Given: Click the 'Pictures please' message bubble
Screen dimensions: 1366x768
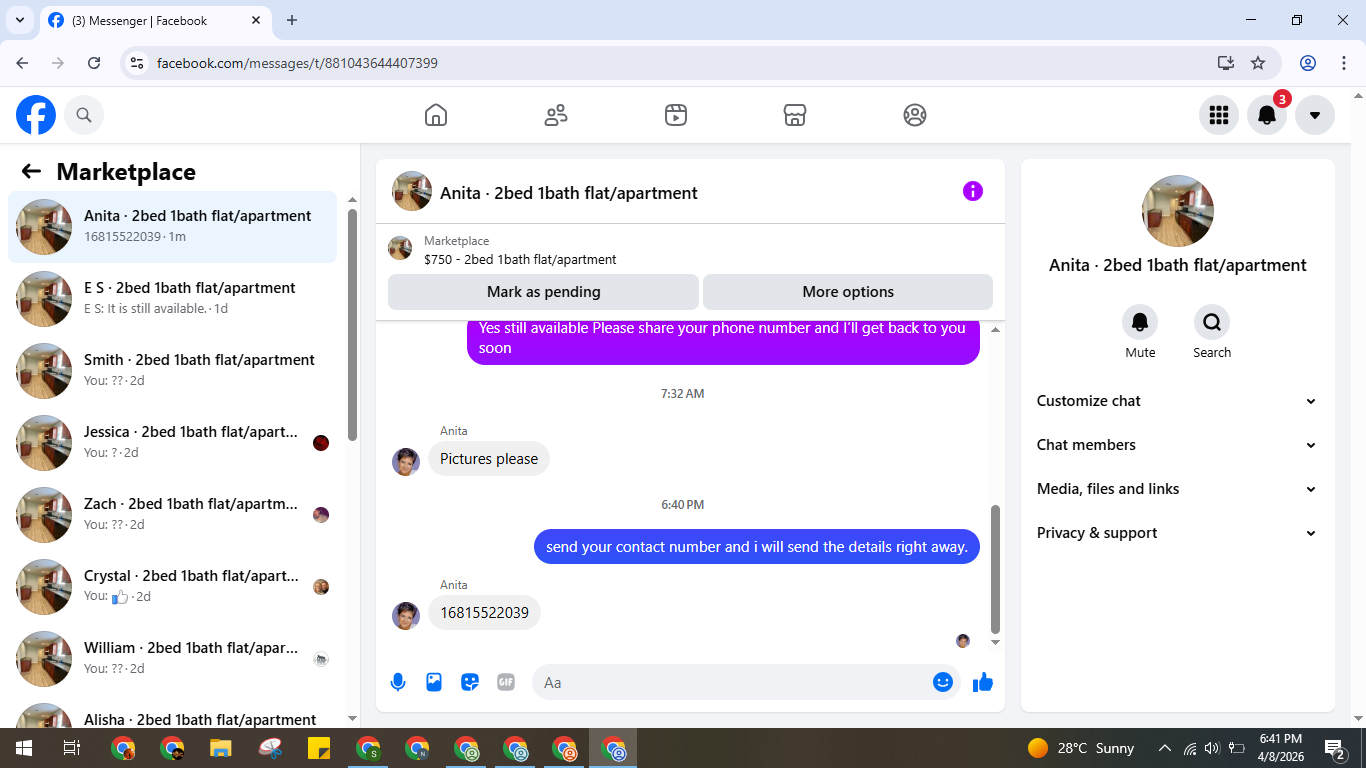Looking at the screenshot, I should [x=489, y=459].
